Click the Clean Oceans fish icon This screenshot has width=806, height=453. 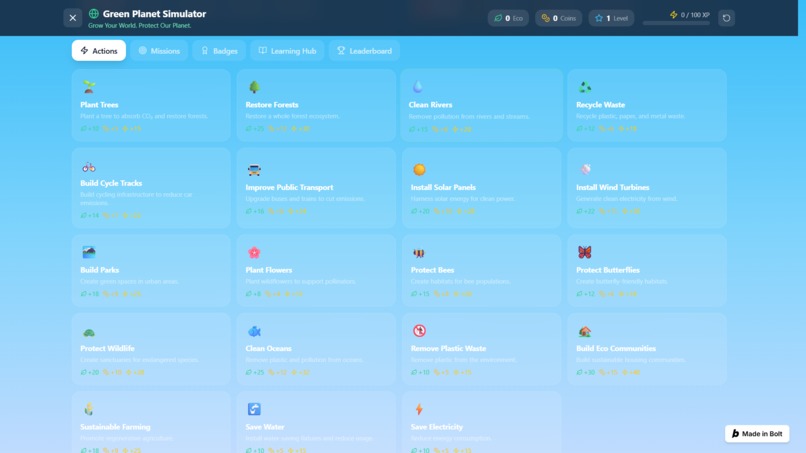254,331
